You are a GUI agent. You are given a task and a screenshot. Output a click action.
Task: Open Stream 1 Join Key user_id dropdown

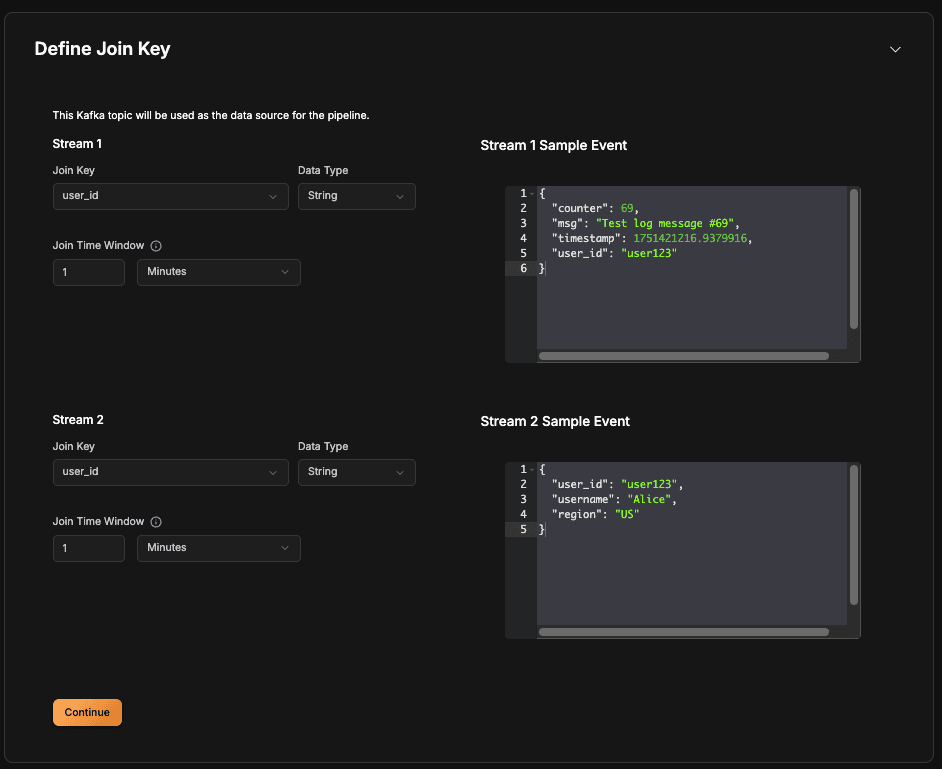pos(171,196)
